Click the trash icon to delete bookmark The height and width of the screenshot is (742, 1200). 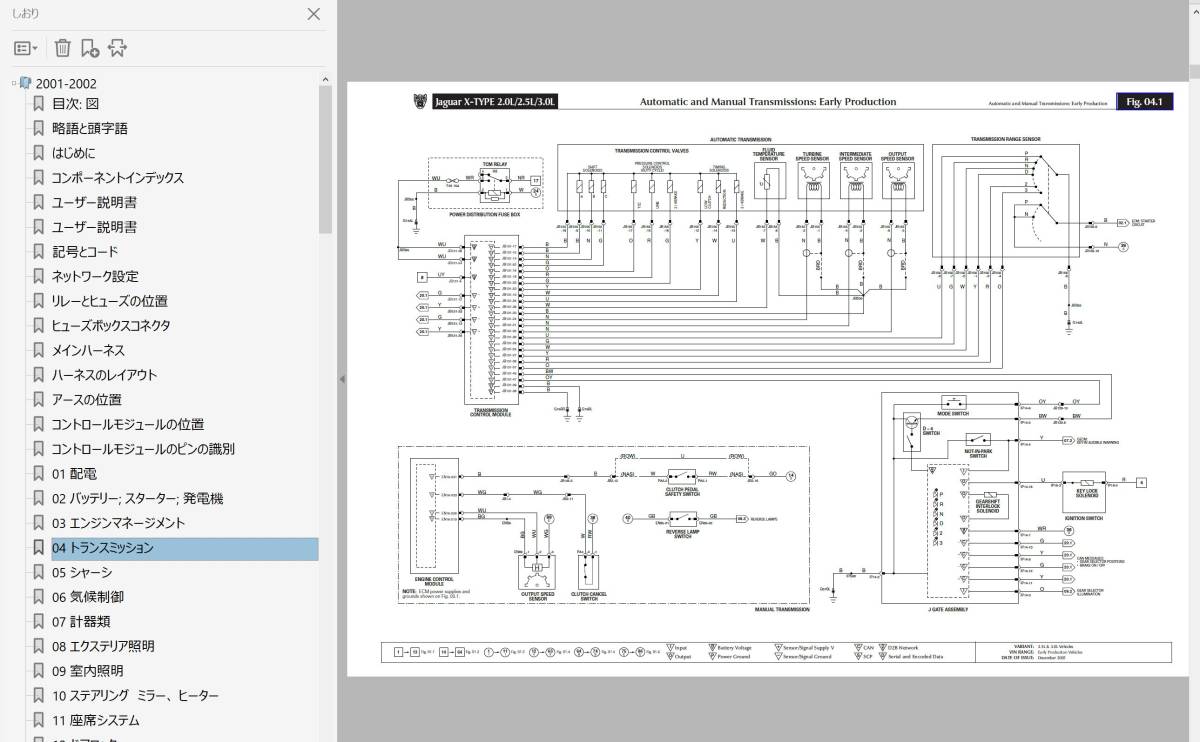tap(62, 48)
